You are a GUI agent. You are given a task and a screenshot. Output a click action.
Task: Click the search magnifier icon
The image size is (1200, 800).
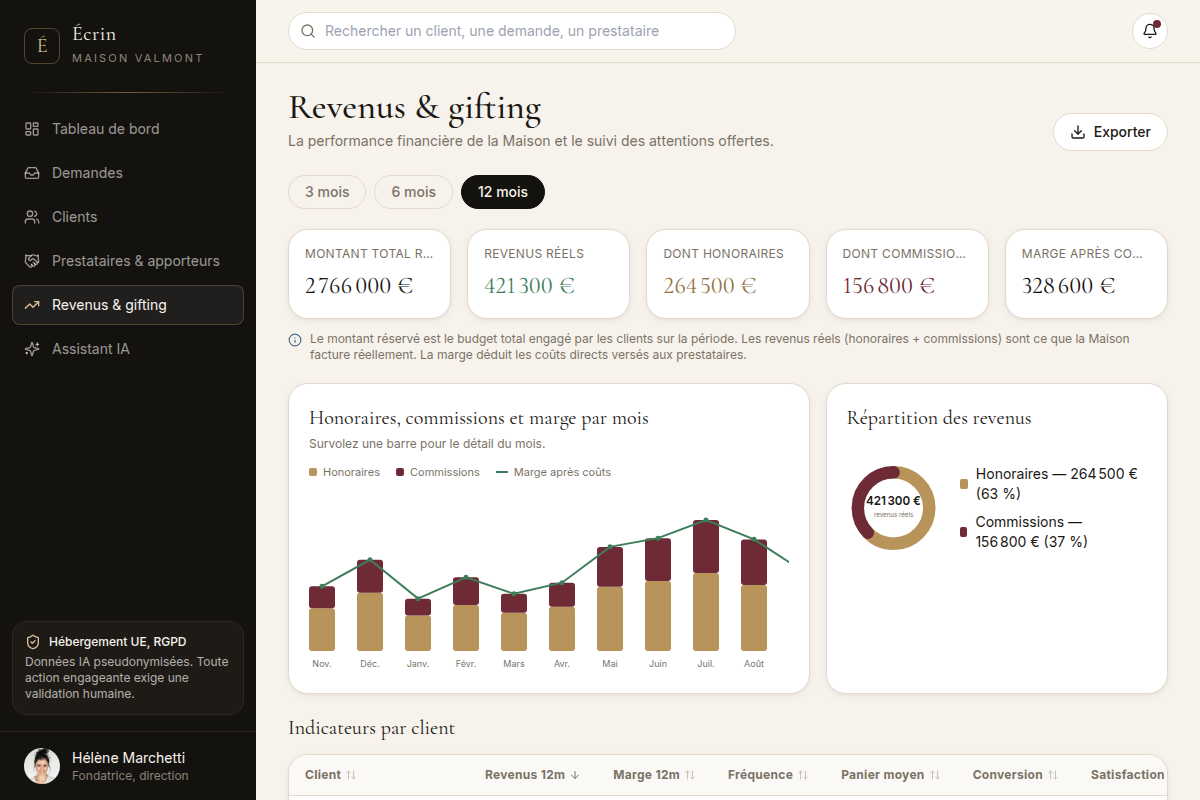(x=308, y=31)
